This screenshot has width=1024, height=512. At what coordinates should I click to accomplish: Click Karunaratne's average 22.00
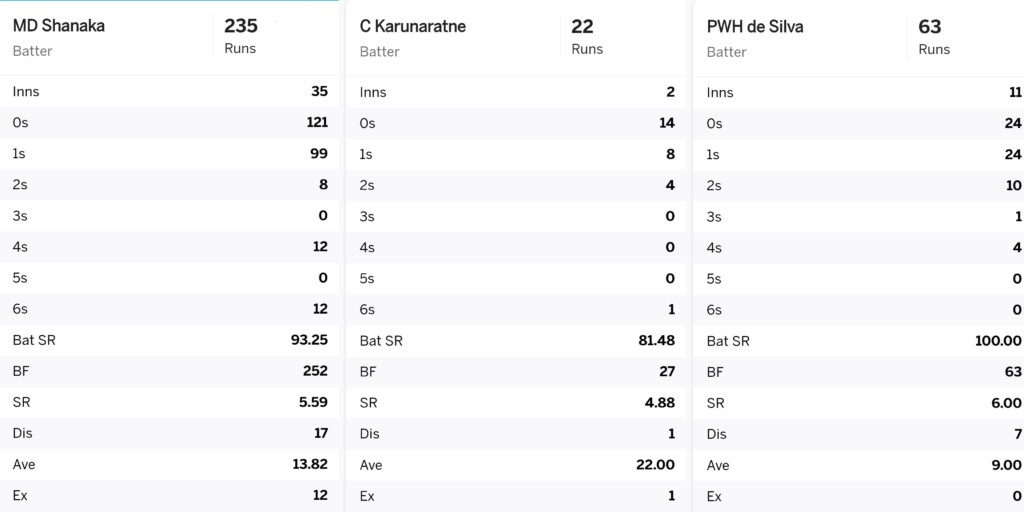click(x=656, y=465)
